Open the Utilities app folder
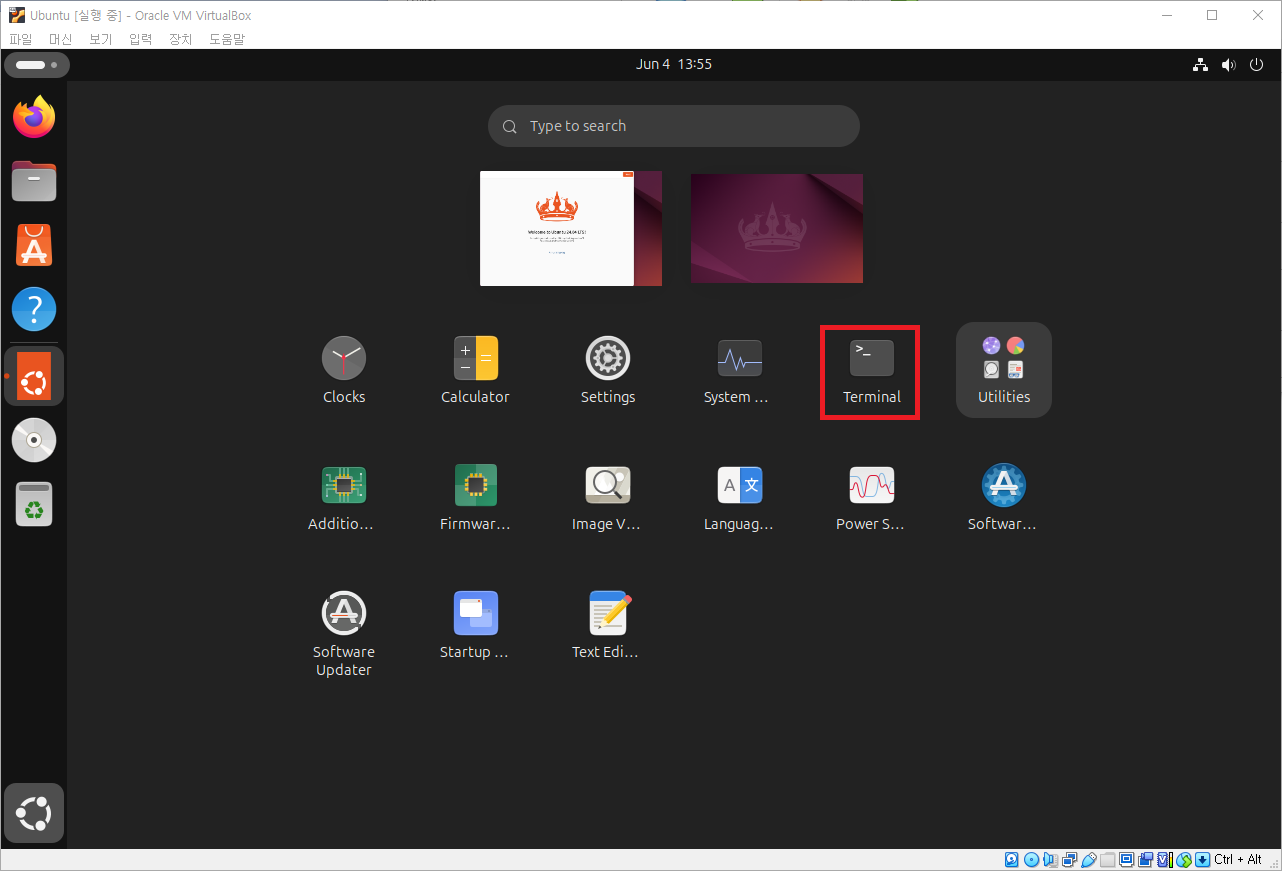This screenshot has height=871, width=1282. (1003, 369)
